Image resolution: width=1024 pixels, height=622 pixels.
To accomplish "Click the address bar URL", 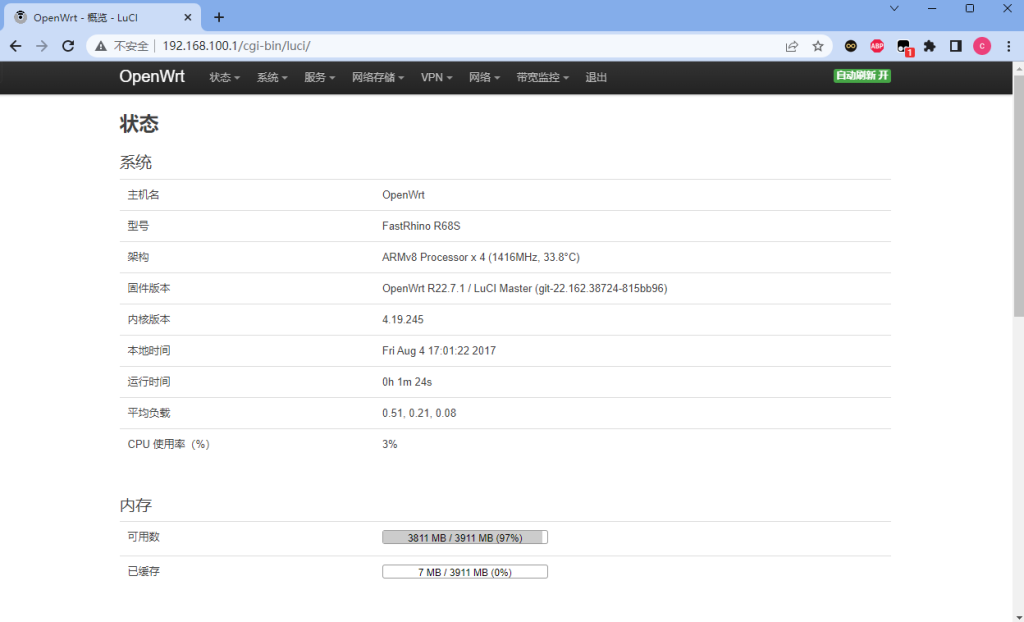I will 236,46.
